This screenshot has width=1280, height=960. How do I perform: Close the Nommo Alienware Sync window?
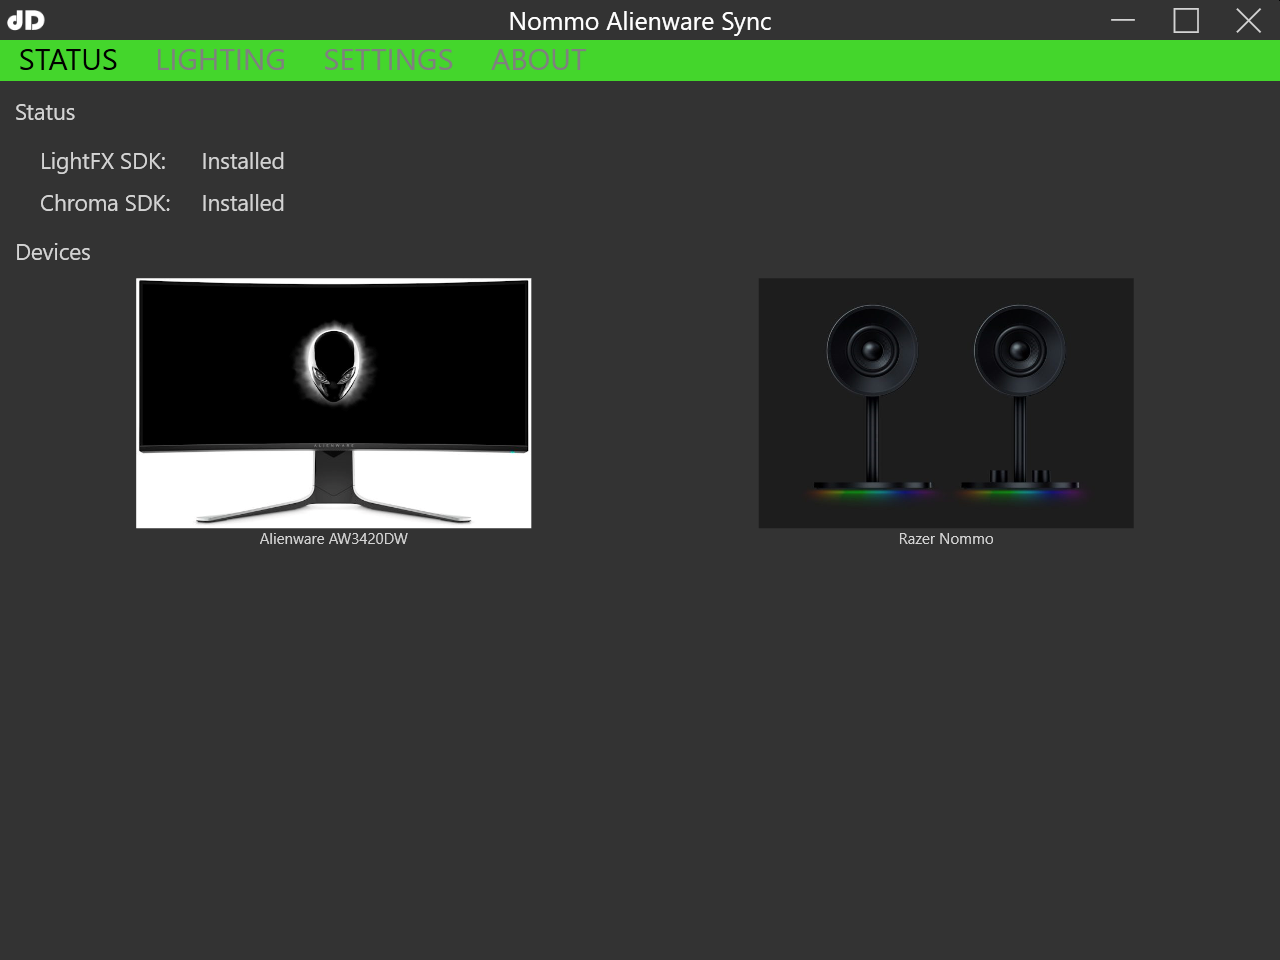(1248, 20)
